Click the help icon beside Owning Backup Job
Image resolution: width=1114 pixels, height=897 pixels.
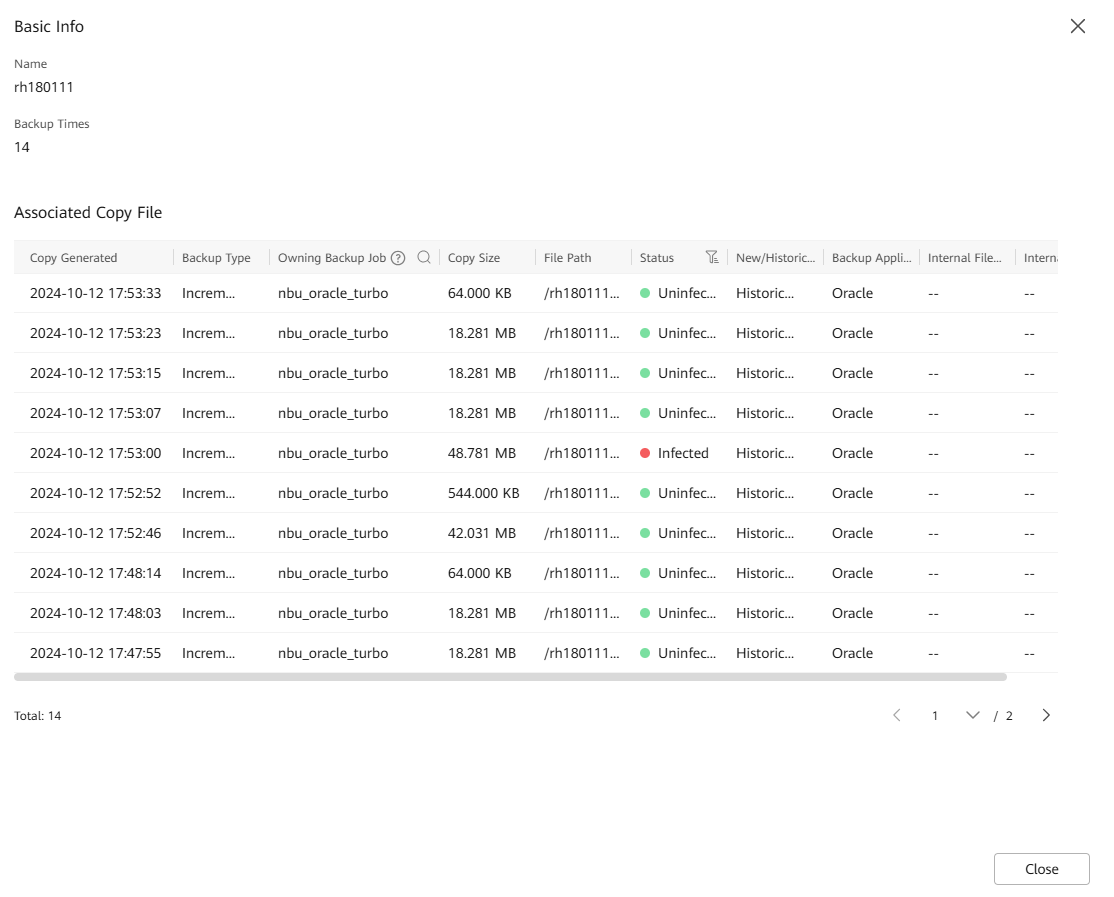[398, 258]
